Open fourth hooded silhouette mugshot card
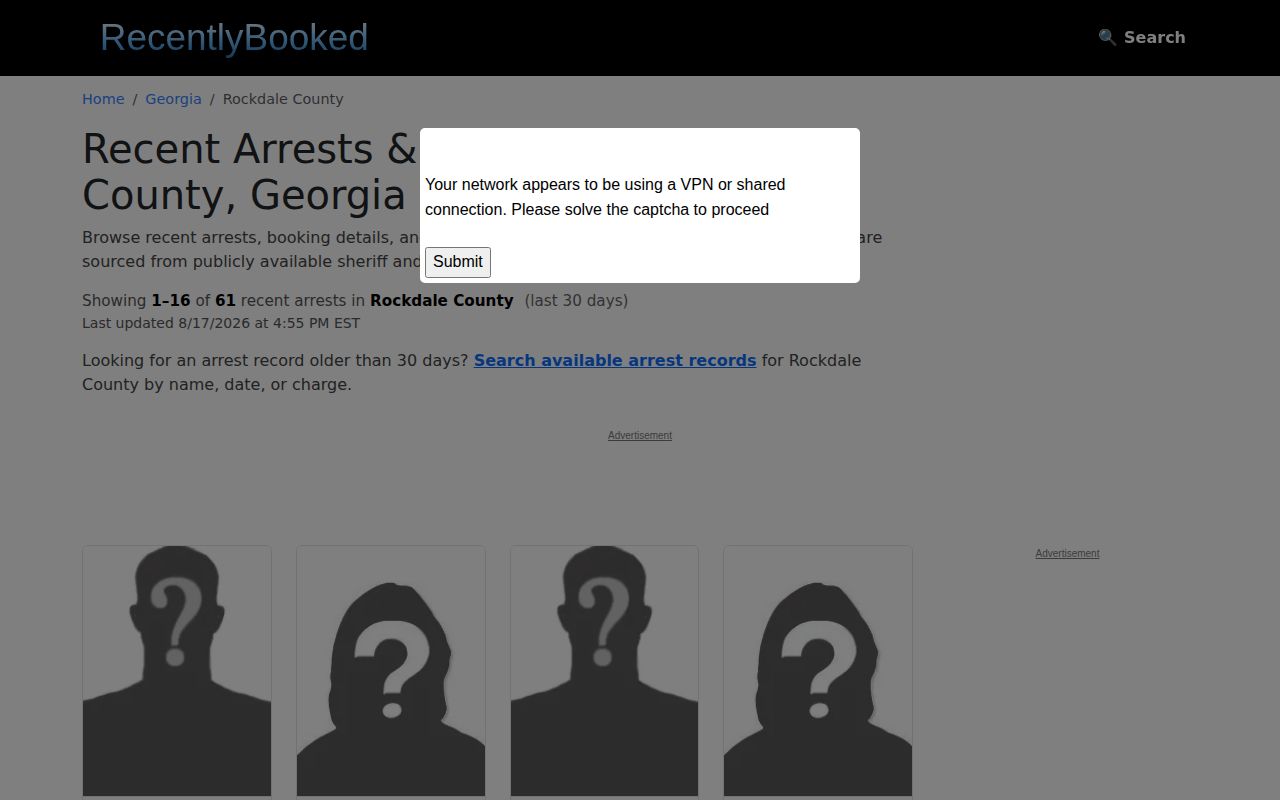The width and height of the screenshot is (1280, 800). tap(818, 671)
